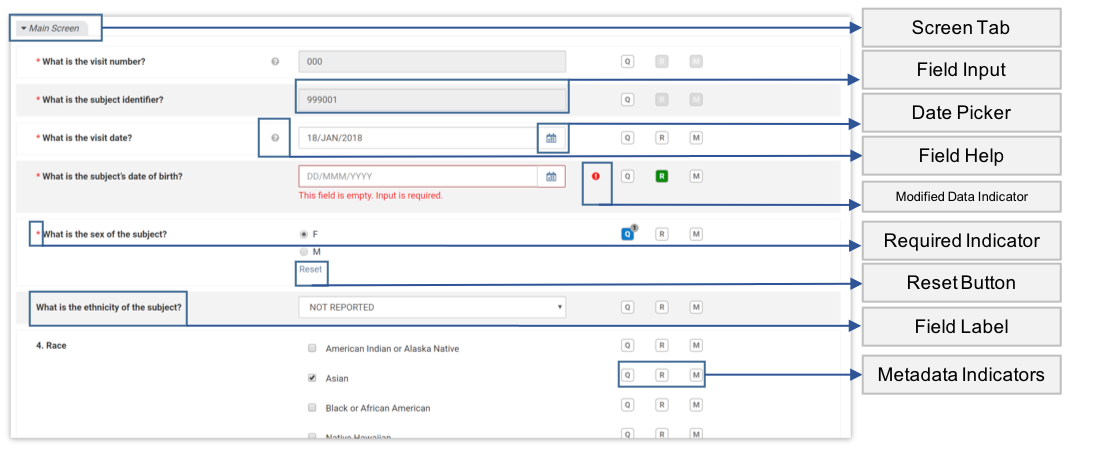The image size is (1093, 460).
Task: Click Q indicator on visit date row
Action: (x=627, y=138)
